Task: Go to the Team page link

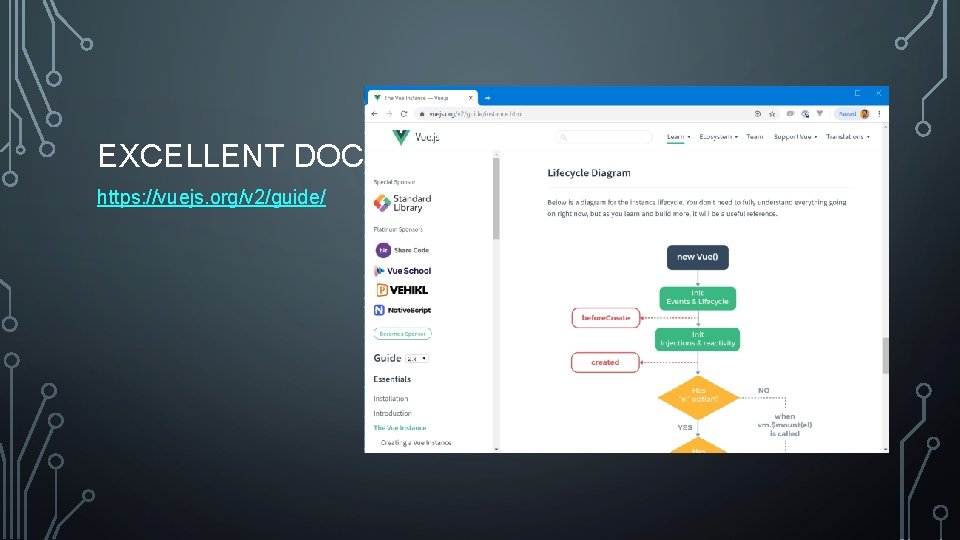Action: 755,137
